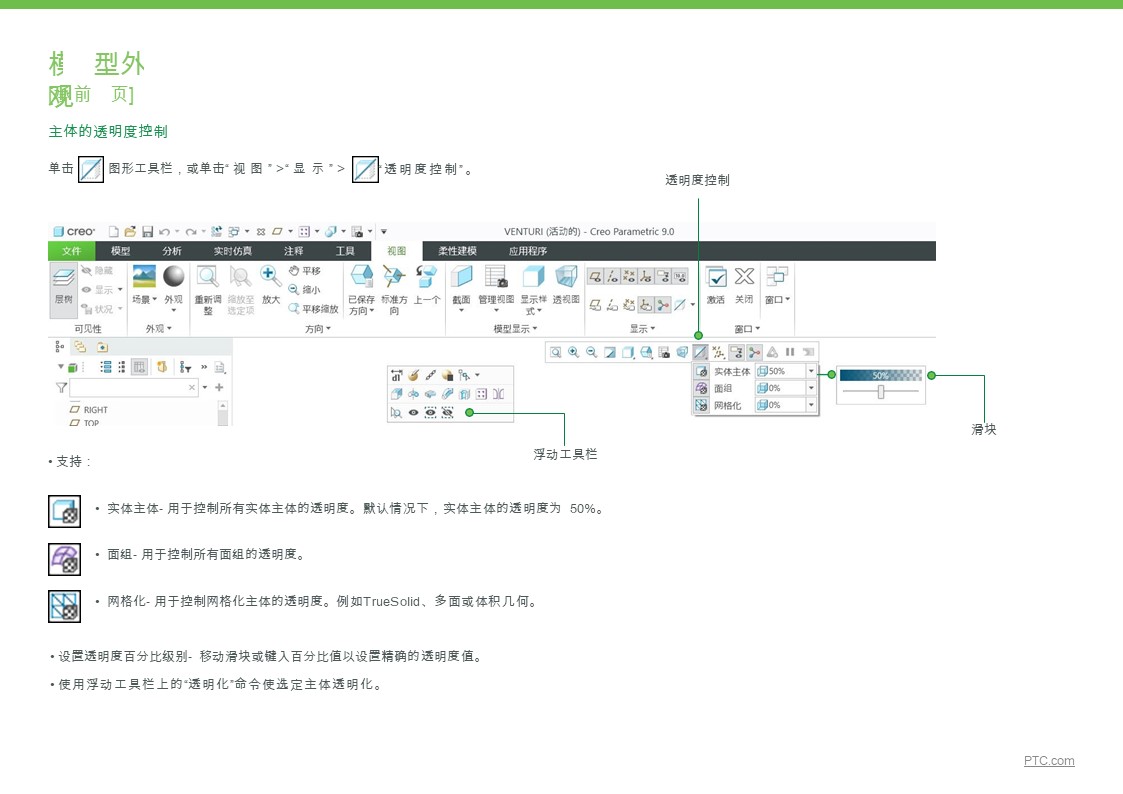This screenshot has height=794, width=1123.
Task: Click the transparency slider handle
Action: pos(881,392)
